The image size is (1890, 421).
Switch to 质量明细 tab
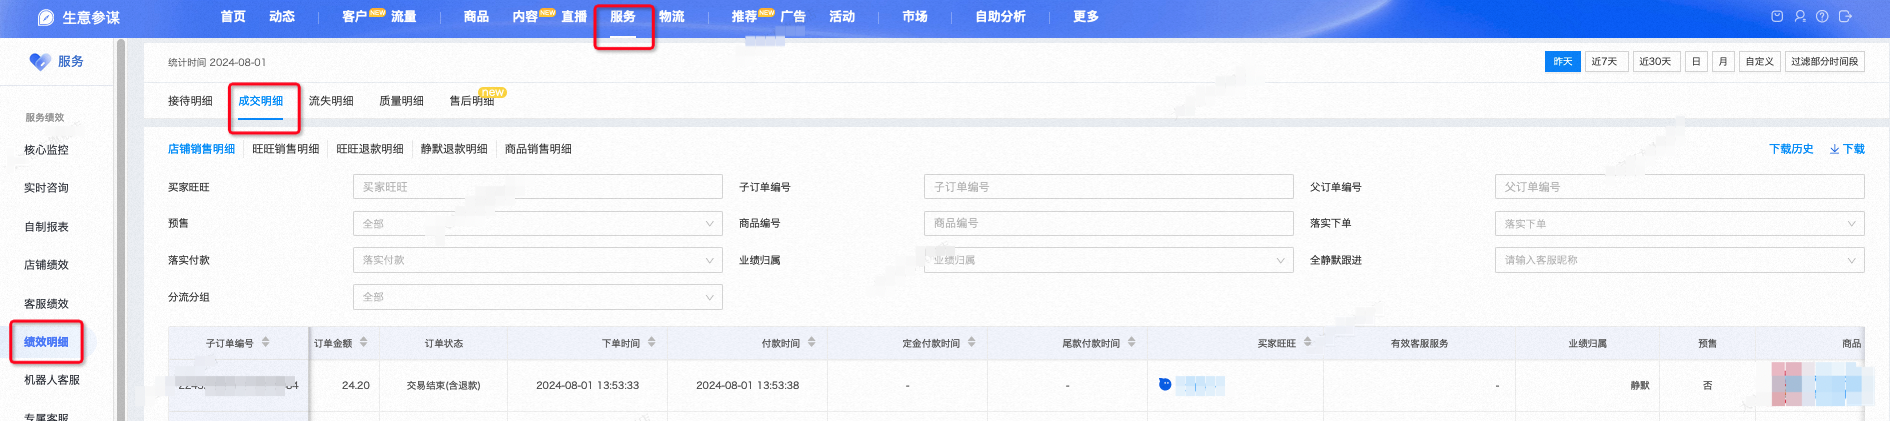point(401,101)
